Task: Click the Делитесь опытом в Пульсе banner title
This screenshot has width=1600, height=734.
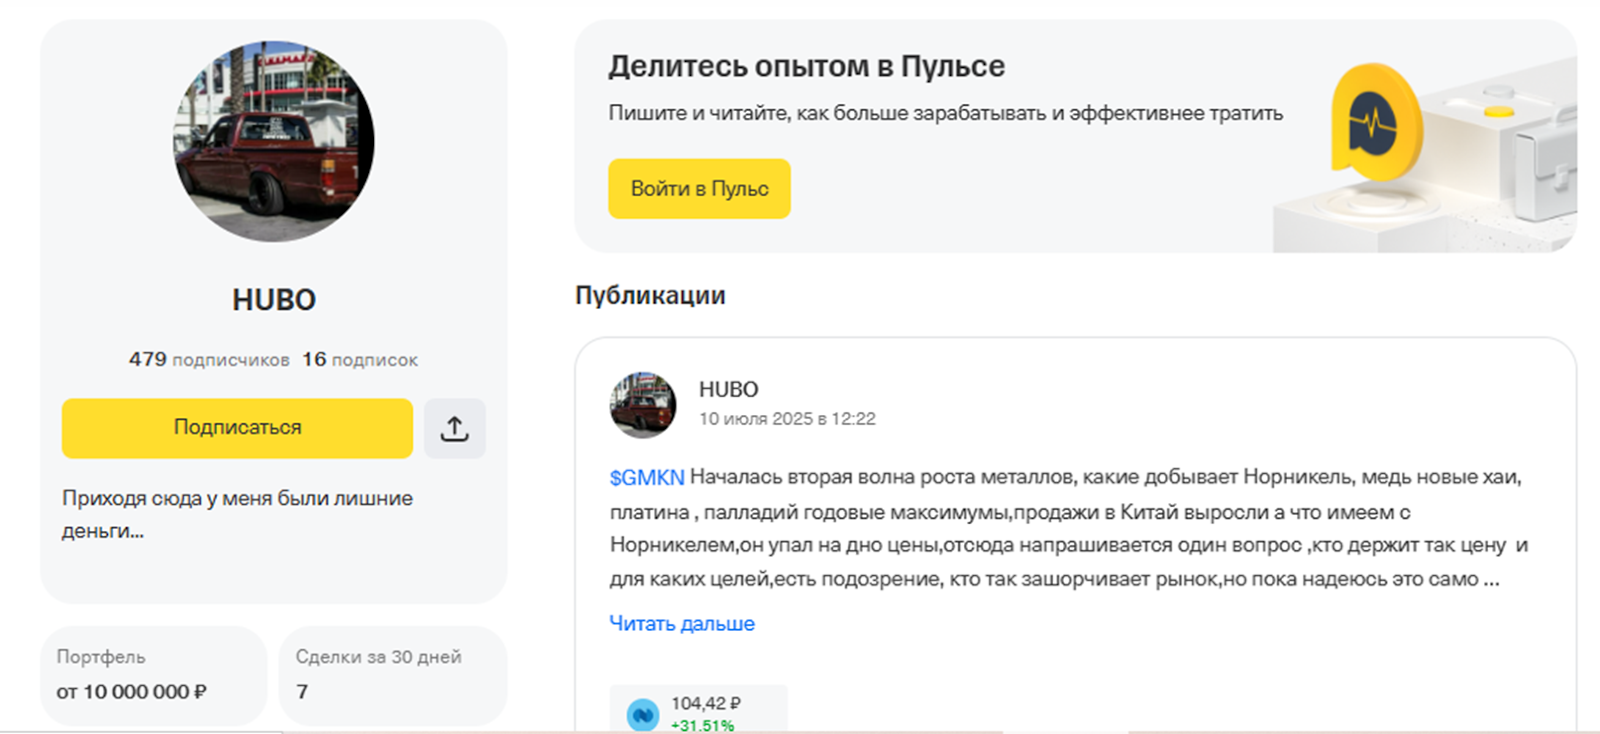Action: 806,66
